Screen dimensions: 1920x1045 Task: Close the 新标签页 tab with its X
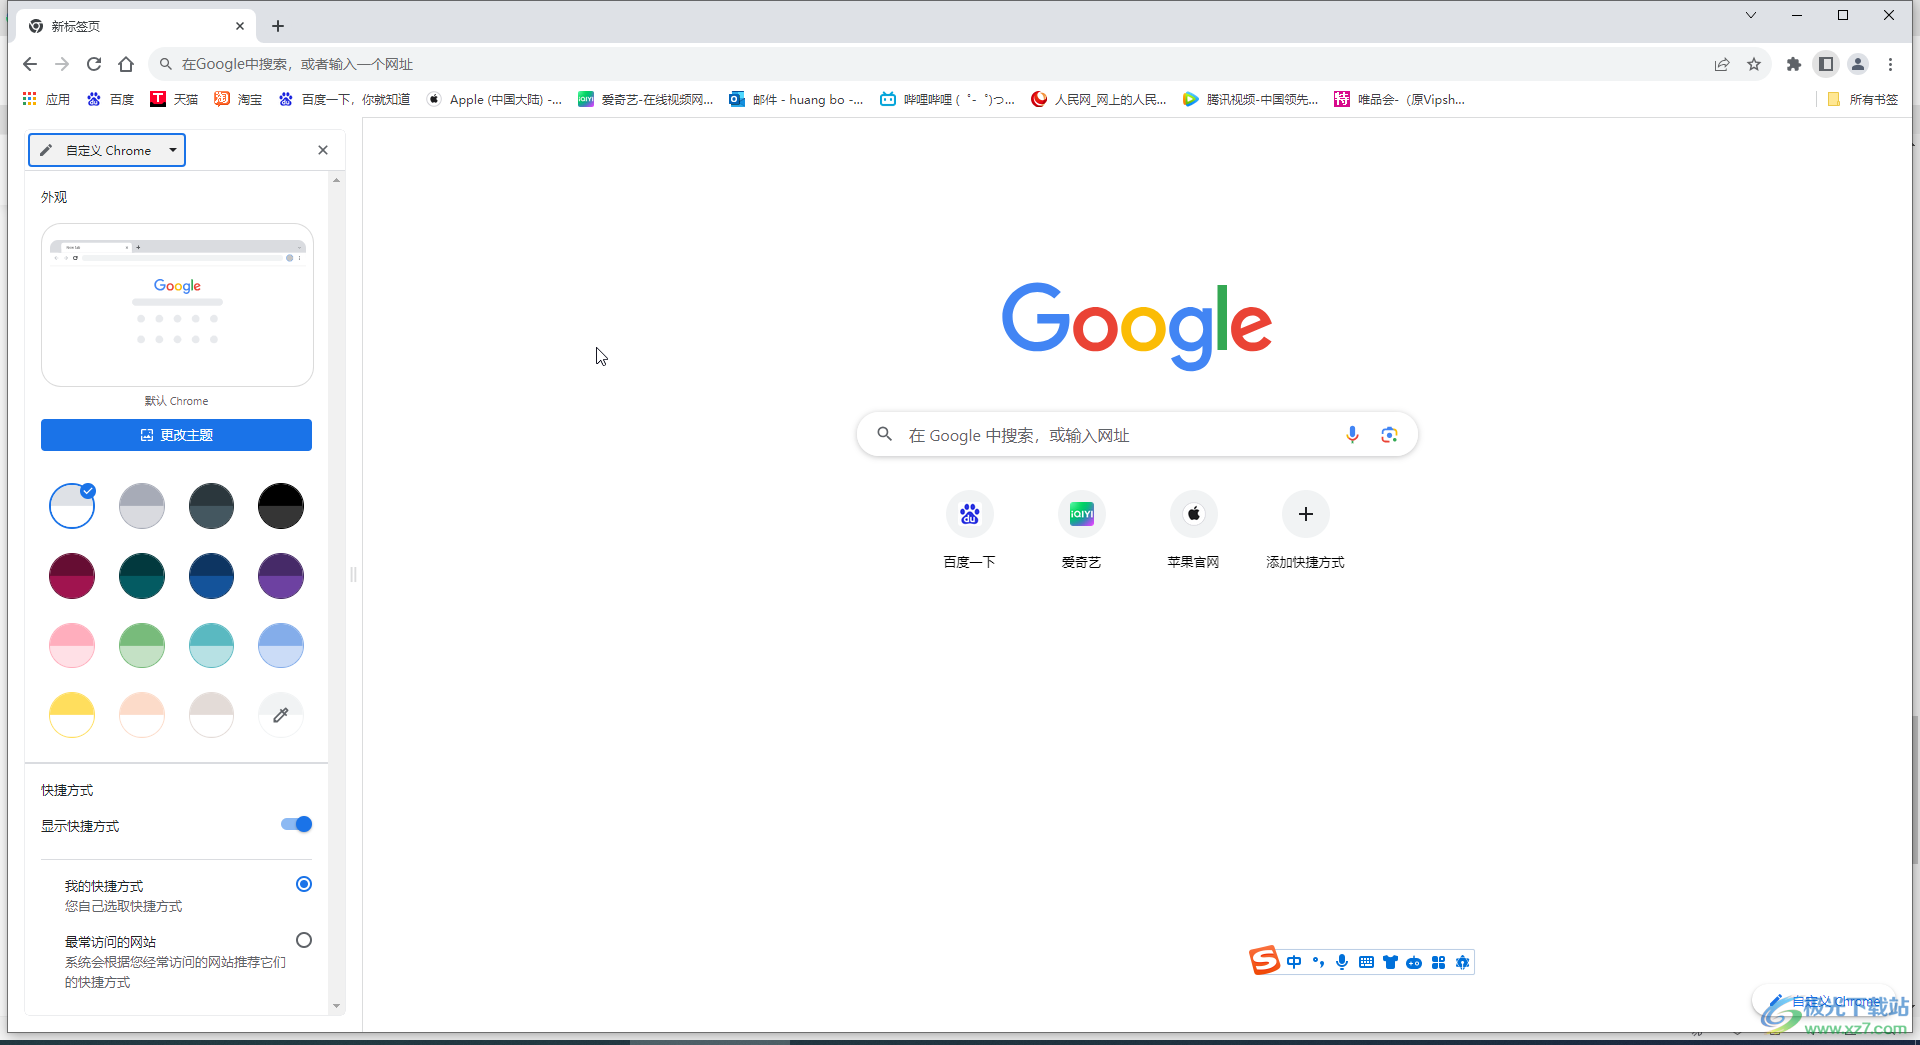(x=240, y=26)
